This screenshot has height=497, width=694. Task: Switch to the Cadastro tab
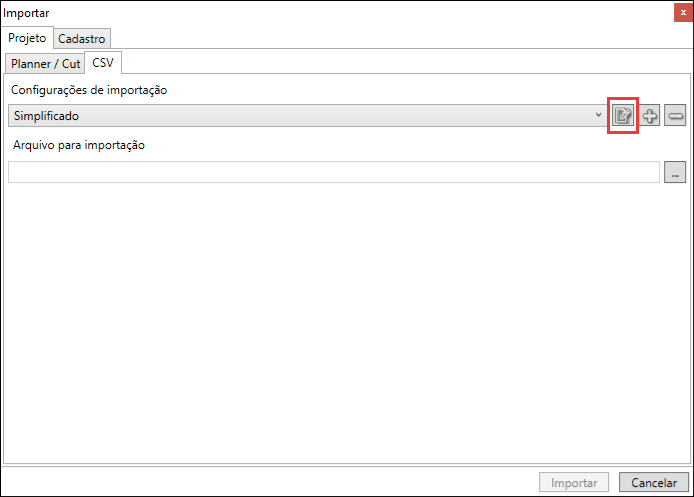tap(82, 39)
